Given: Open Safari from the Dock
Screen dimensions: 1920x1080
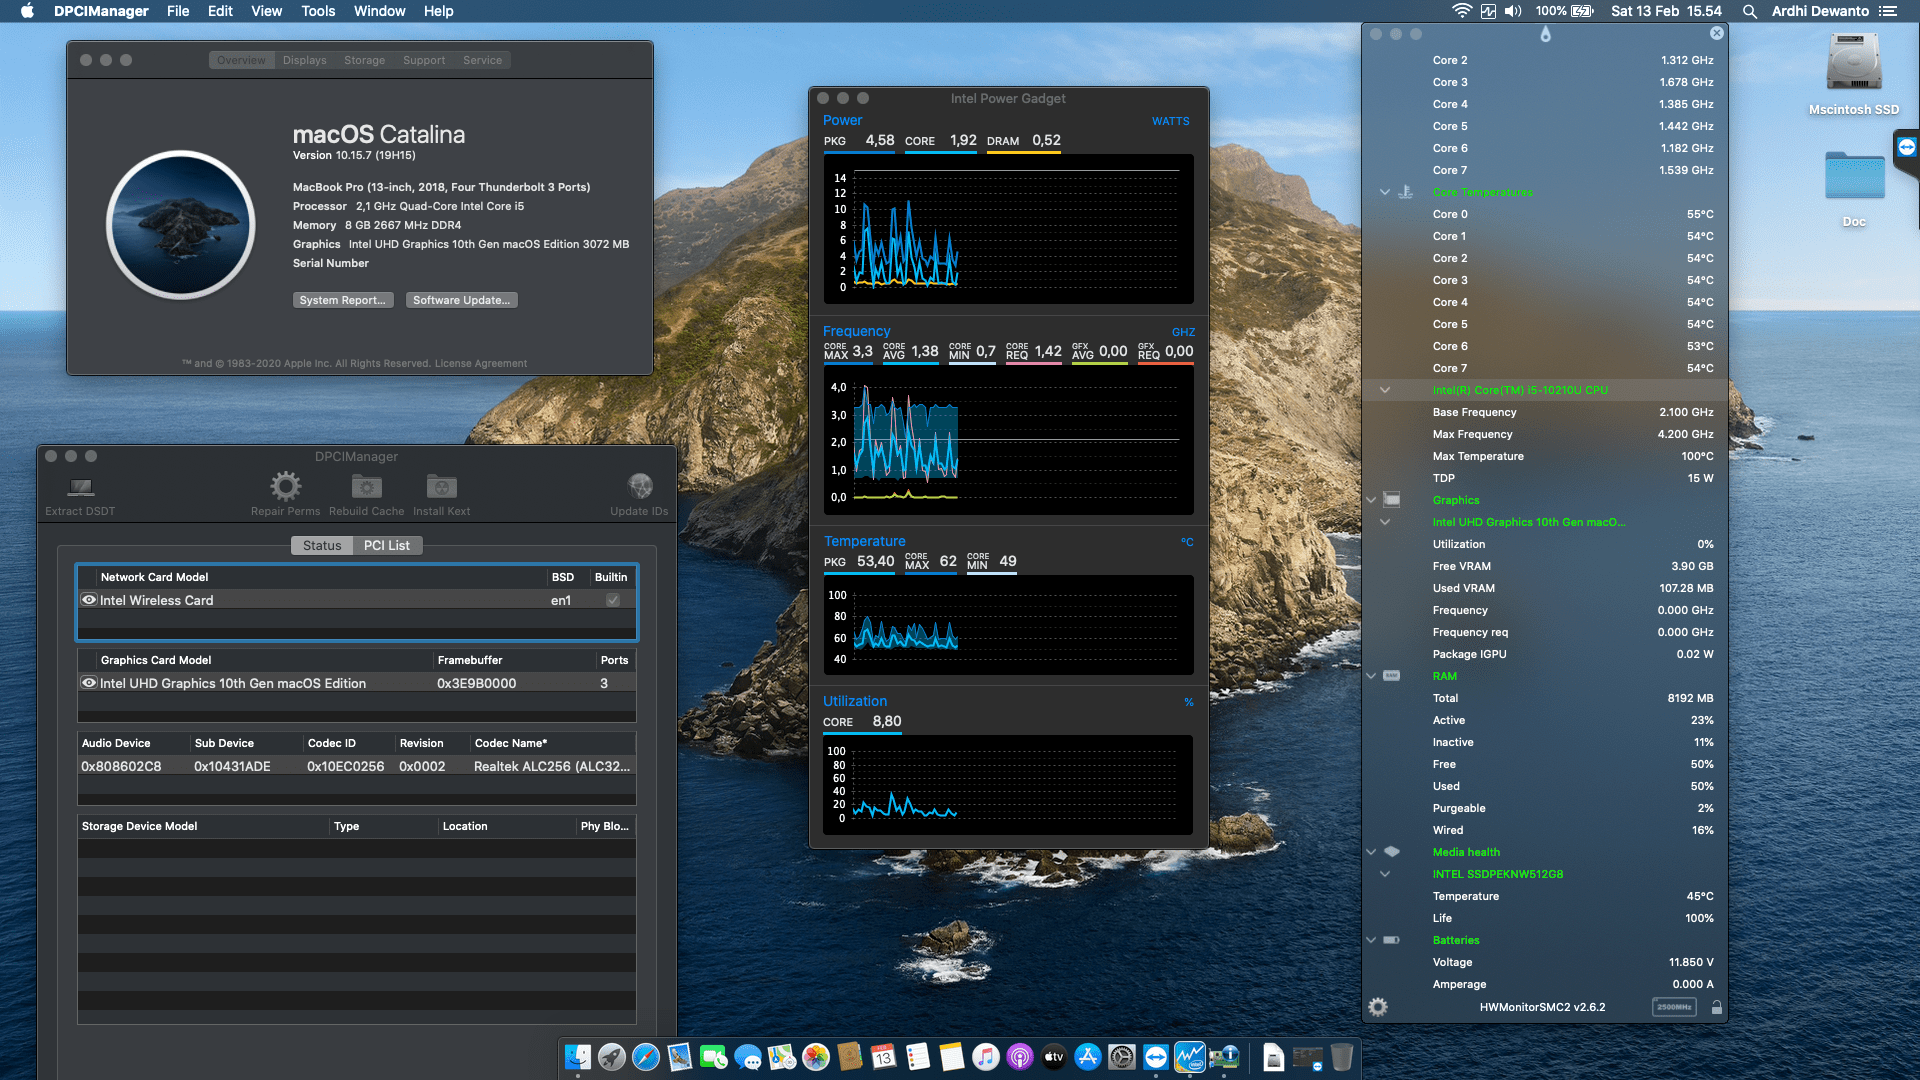Looking at the screenshot, I should point(646,1057).
